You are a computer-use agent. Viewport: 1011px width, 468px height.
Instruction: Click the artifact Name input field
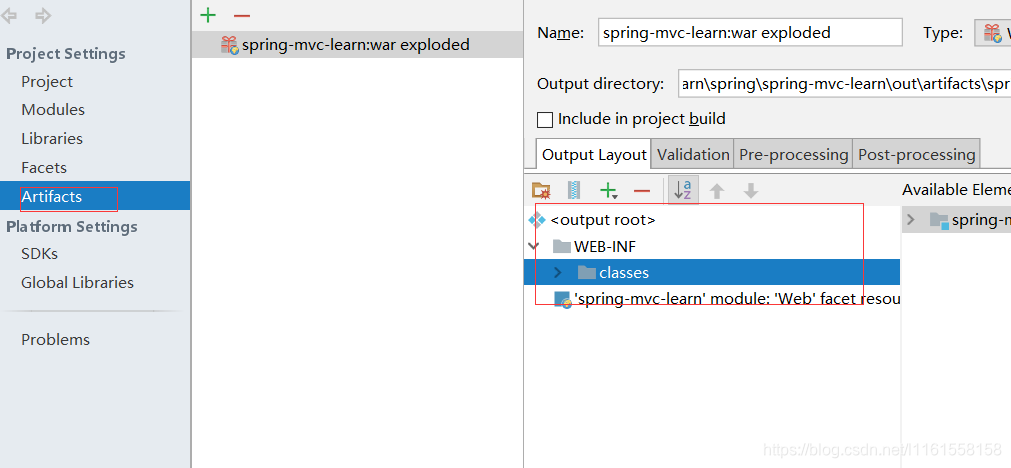(x=750, y=33)
